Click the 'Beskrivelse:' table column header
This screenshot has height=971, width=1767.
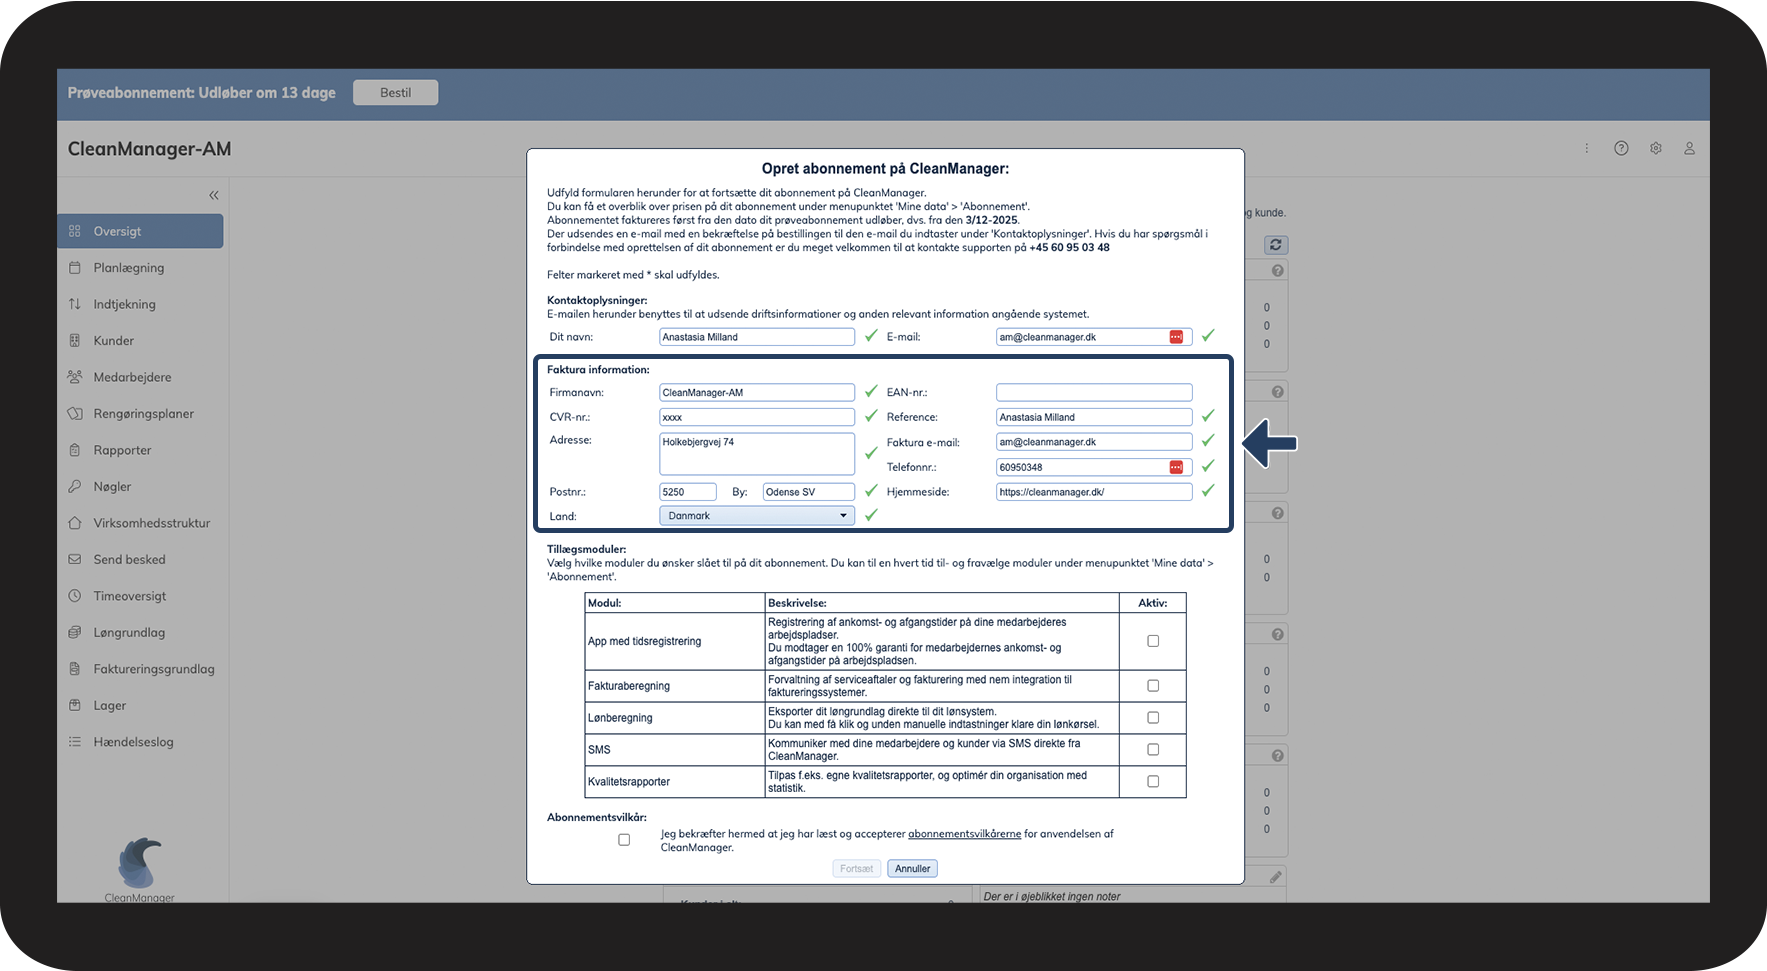[797, 603]
